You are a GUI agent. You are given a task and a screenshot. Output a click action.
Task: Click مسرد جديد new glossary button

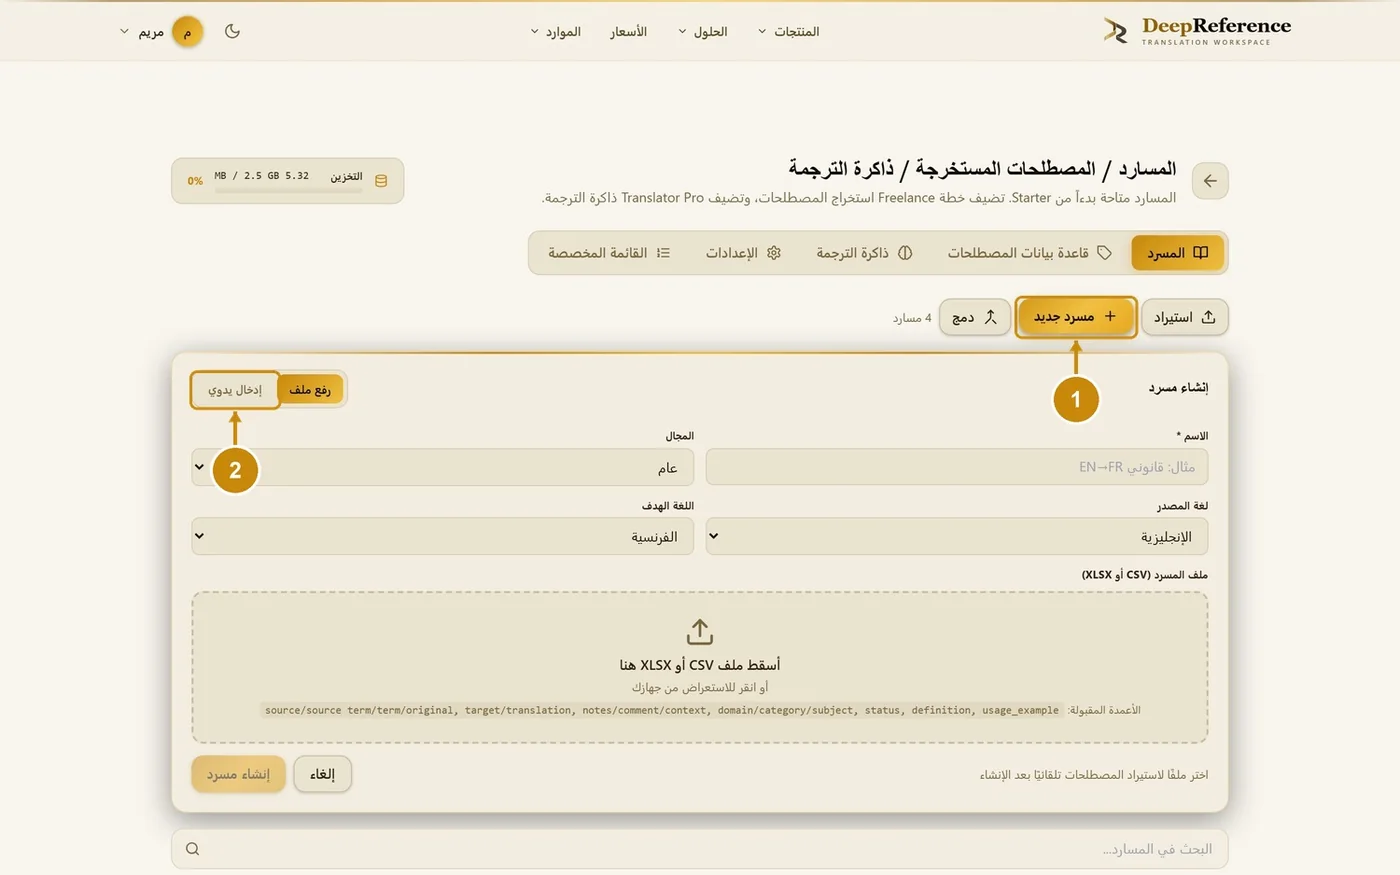[1076, 317]
